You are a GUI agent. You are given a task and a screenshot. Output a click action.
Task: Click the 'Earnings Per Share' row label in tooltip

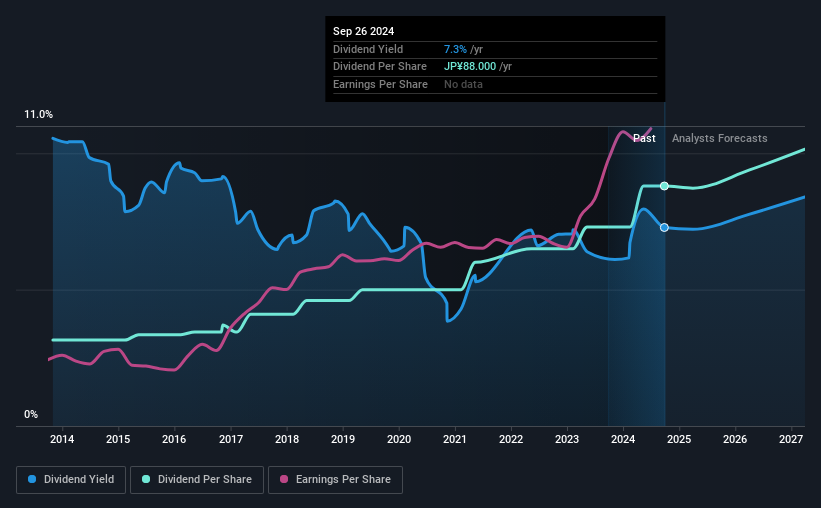tap(380, 84)
